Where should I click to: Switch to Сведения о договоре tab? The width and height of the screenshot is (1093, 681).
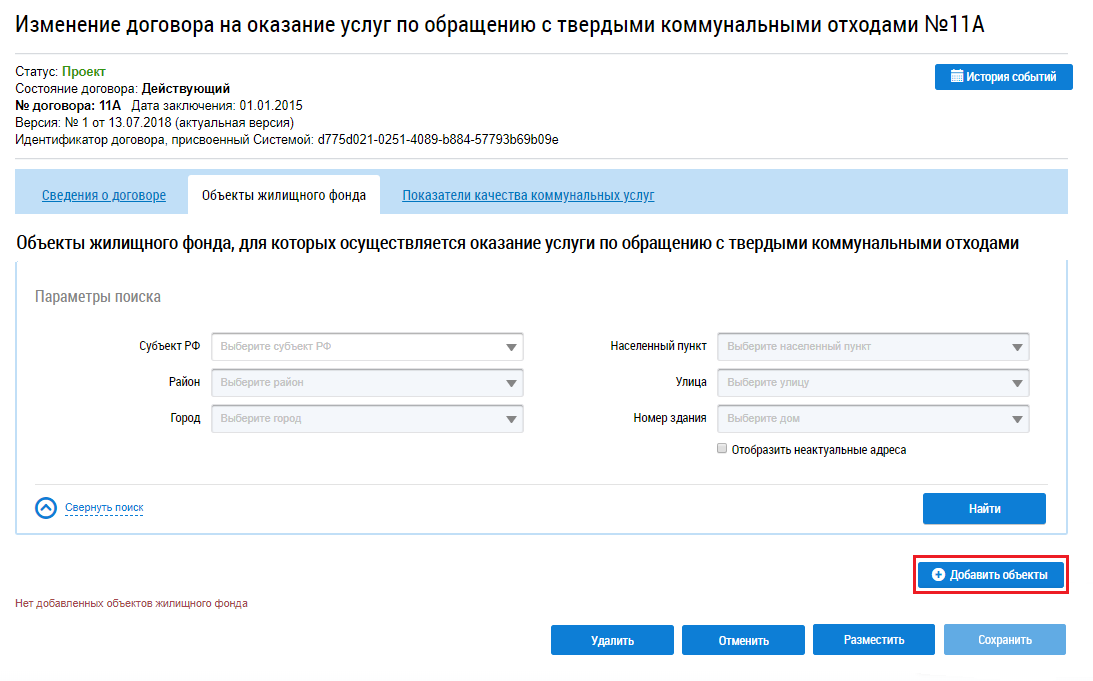click(104, 196)
